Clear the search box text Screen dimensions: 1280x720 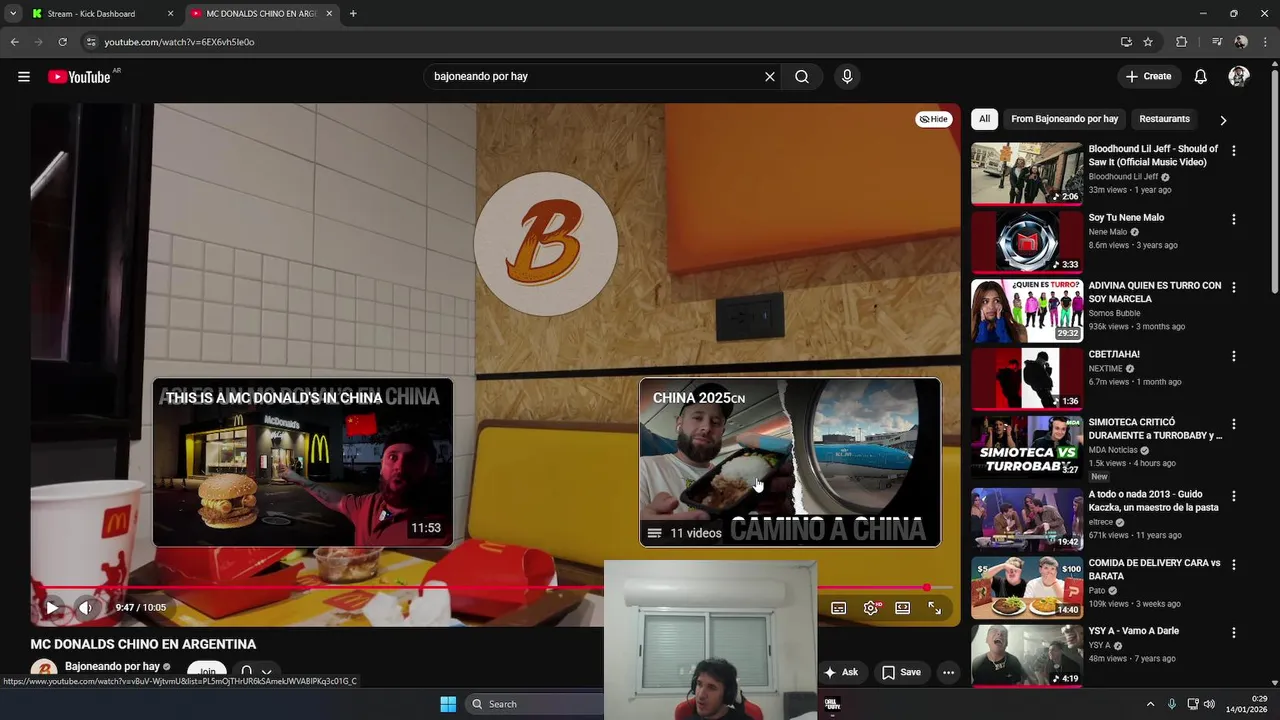tap(770, 77)
